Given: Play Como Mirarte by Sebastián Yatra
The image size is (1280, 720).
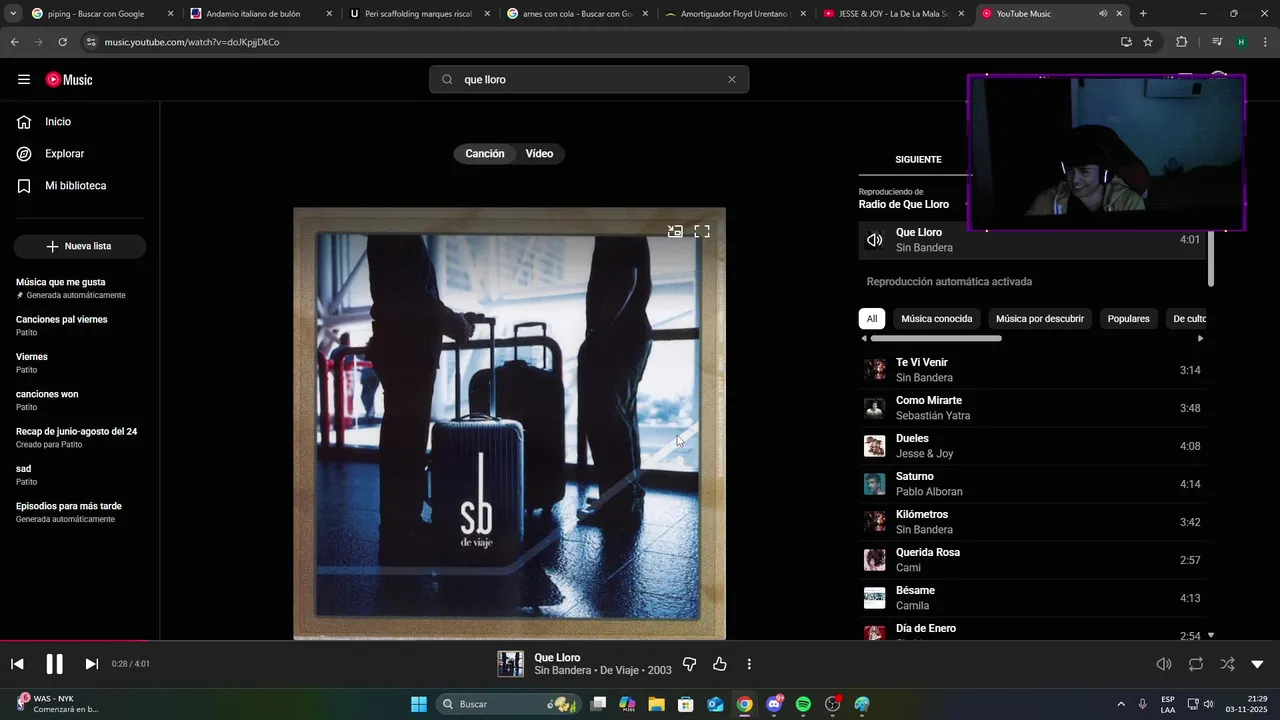Looking at the screenshot, I should 1032,408.
